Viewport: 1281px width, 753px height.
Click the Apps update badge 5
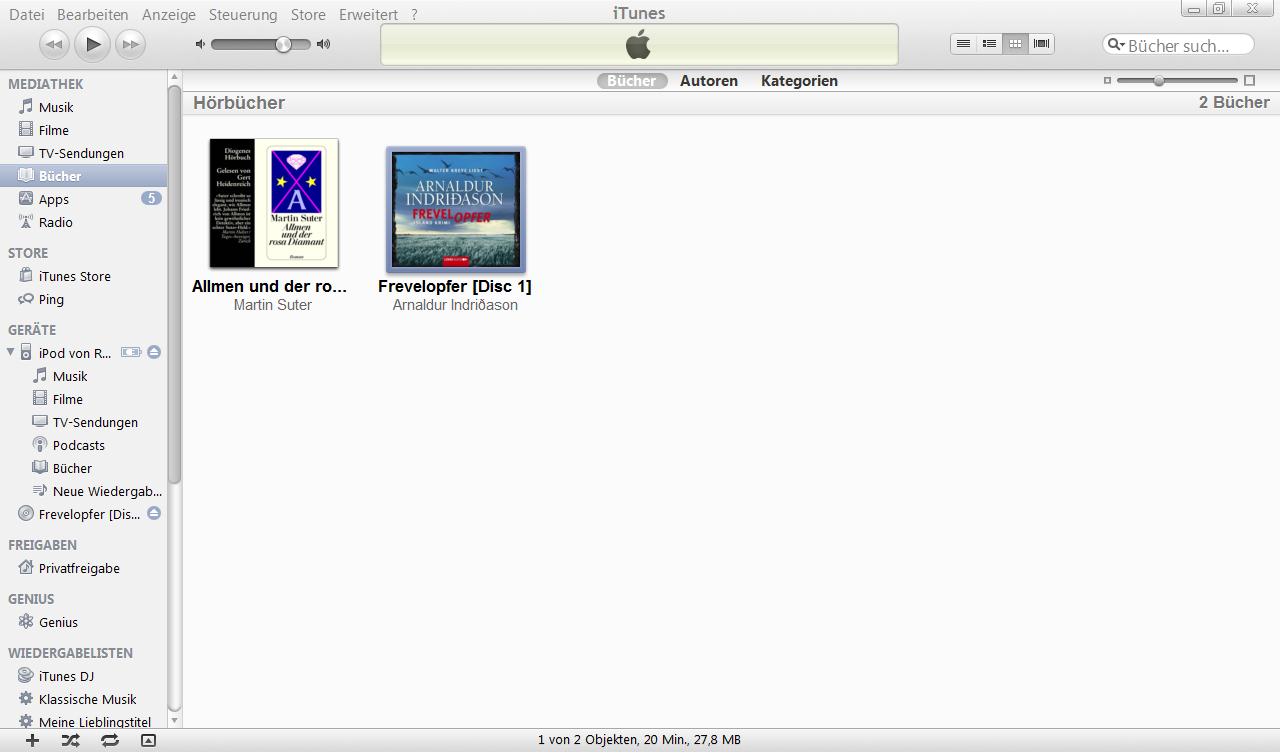151,198
